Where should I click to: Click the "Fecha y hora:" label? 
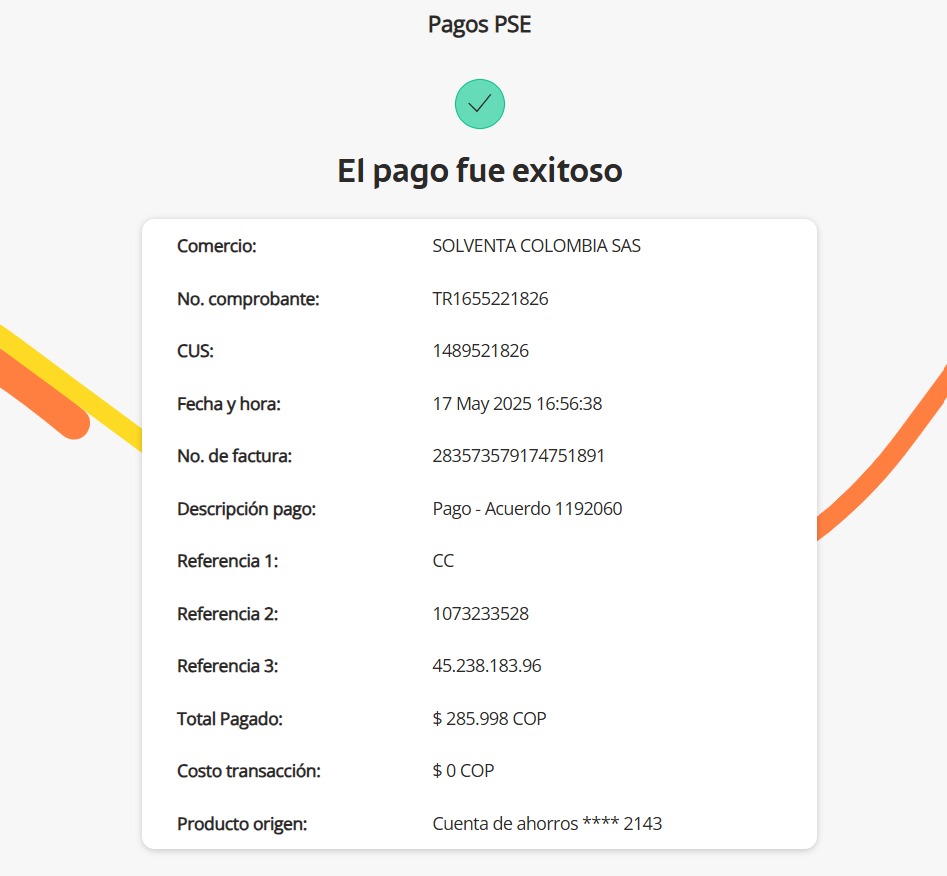click(229, 404)
